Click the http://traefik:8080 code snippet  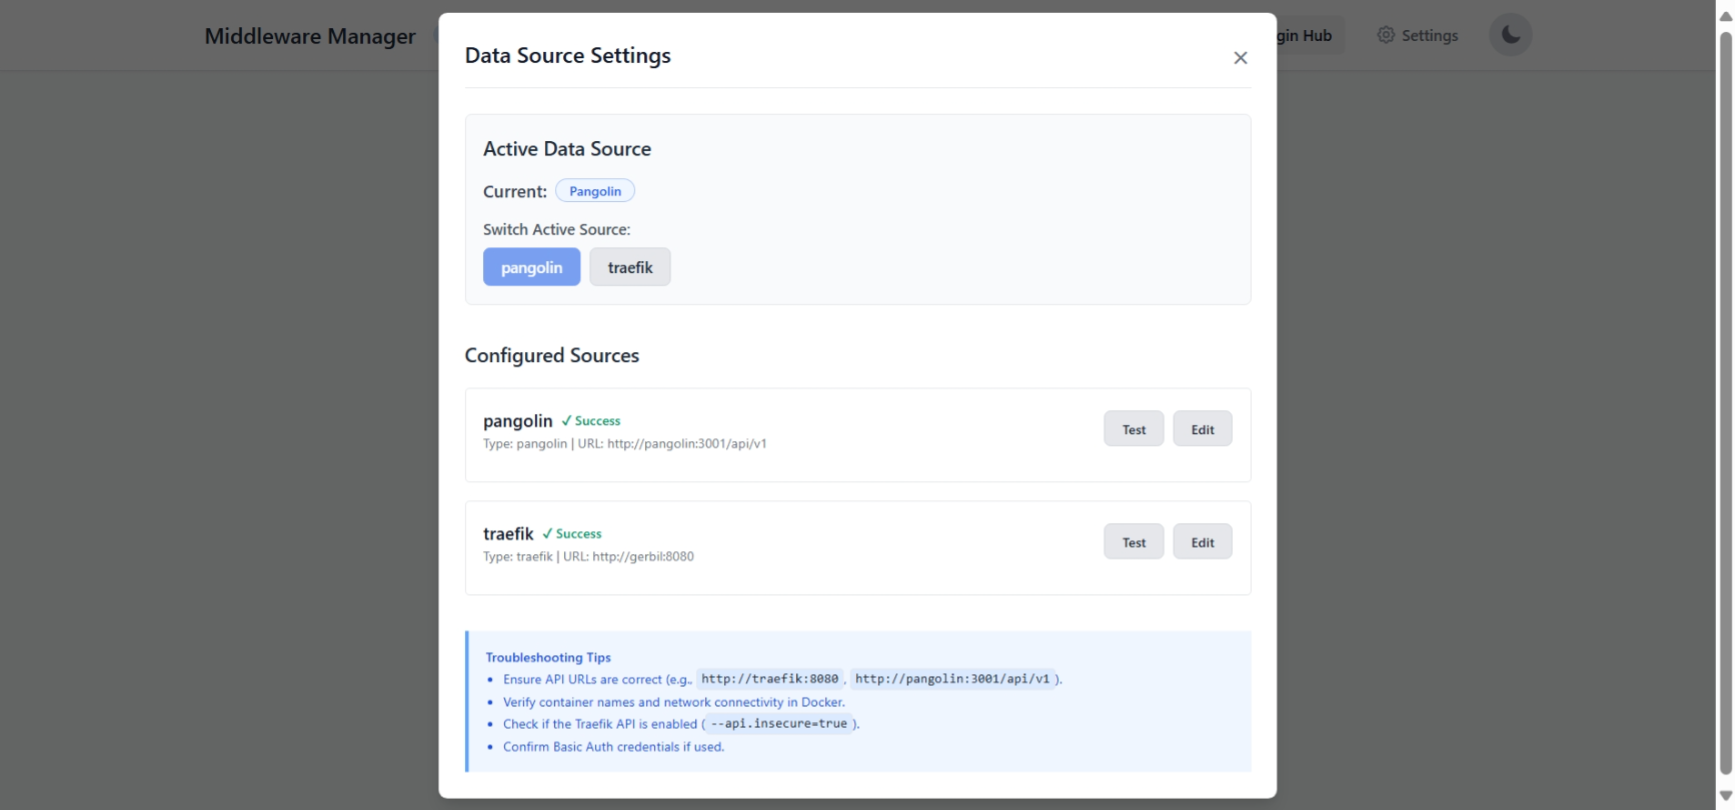[x=770, y=679]
